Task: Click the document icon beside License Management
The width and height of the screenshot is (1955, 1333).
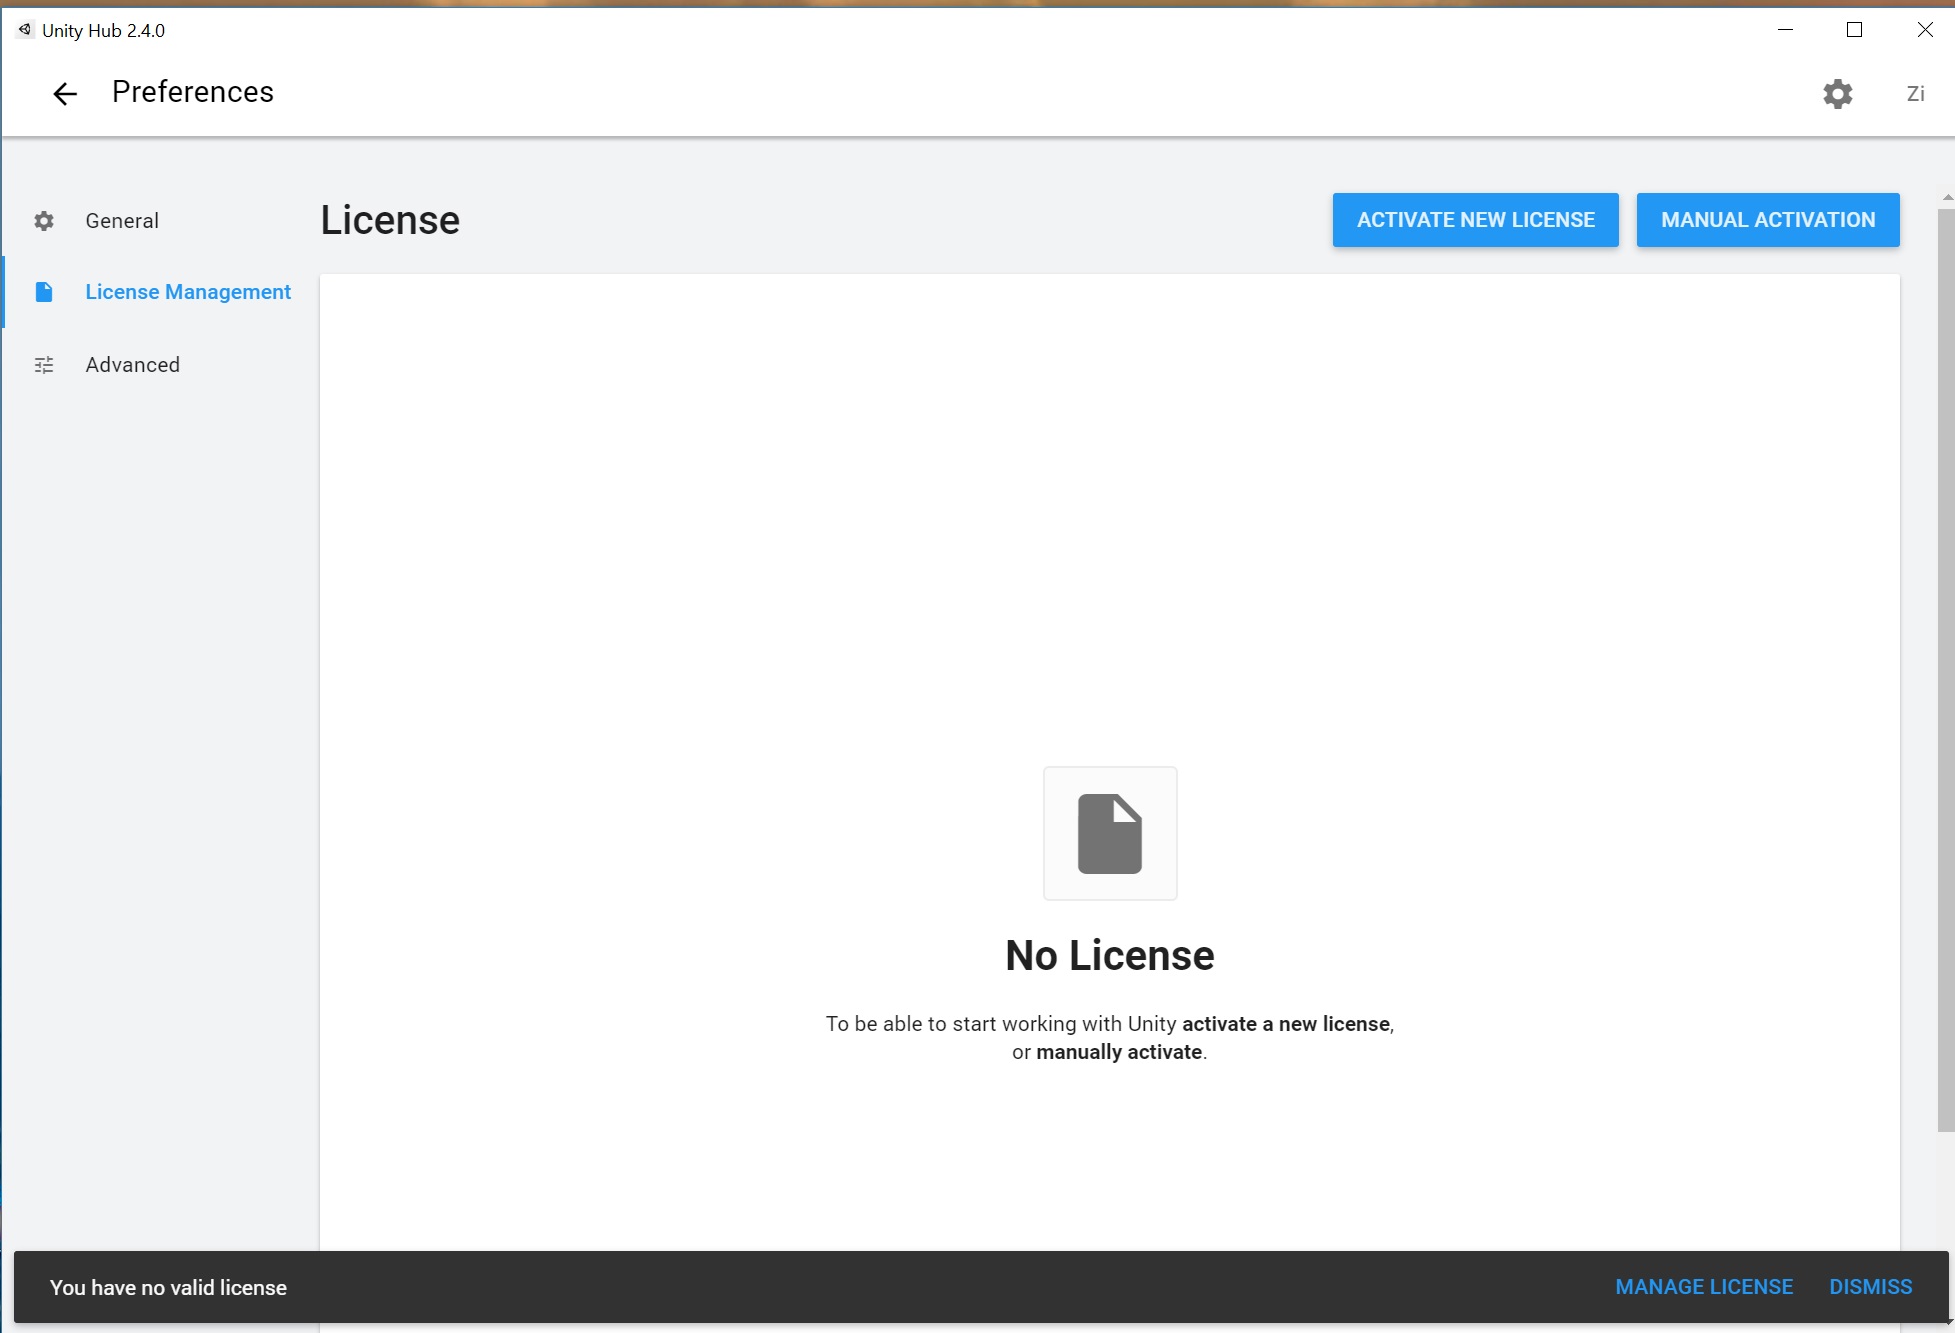Action: [x=44, y=291]
